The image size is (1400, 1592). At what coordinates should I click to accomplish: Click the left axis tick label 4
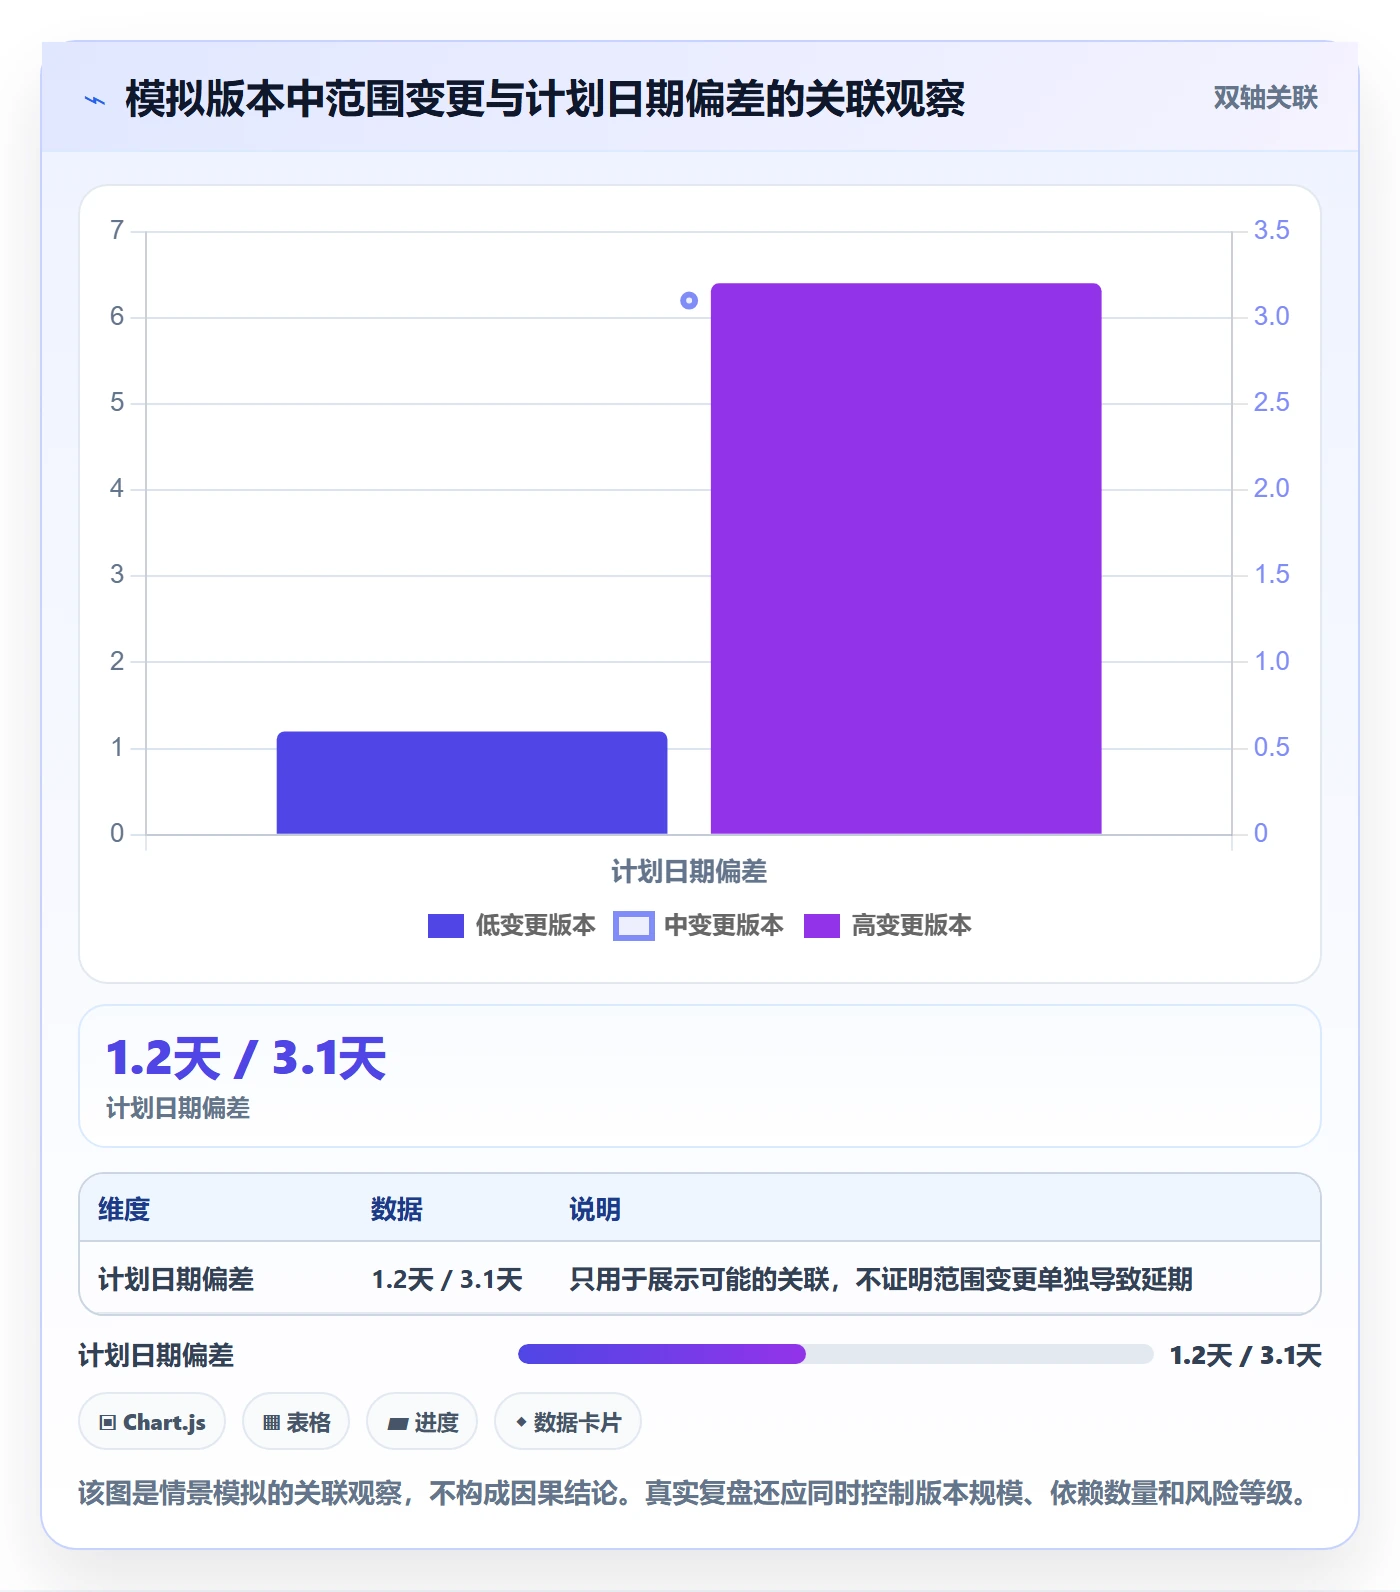click(x=117, y=489)
